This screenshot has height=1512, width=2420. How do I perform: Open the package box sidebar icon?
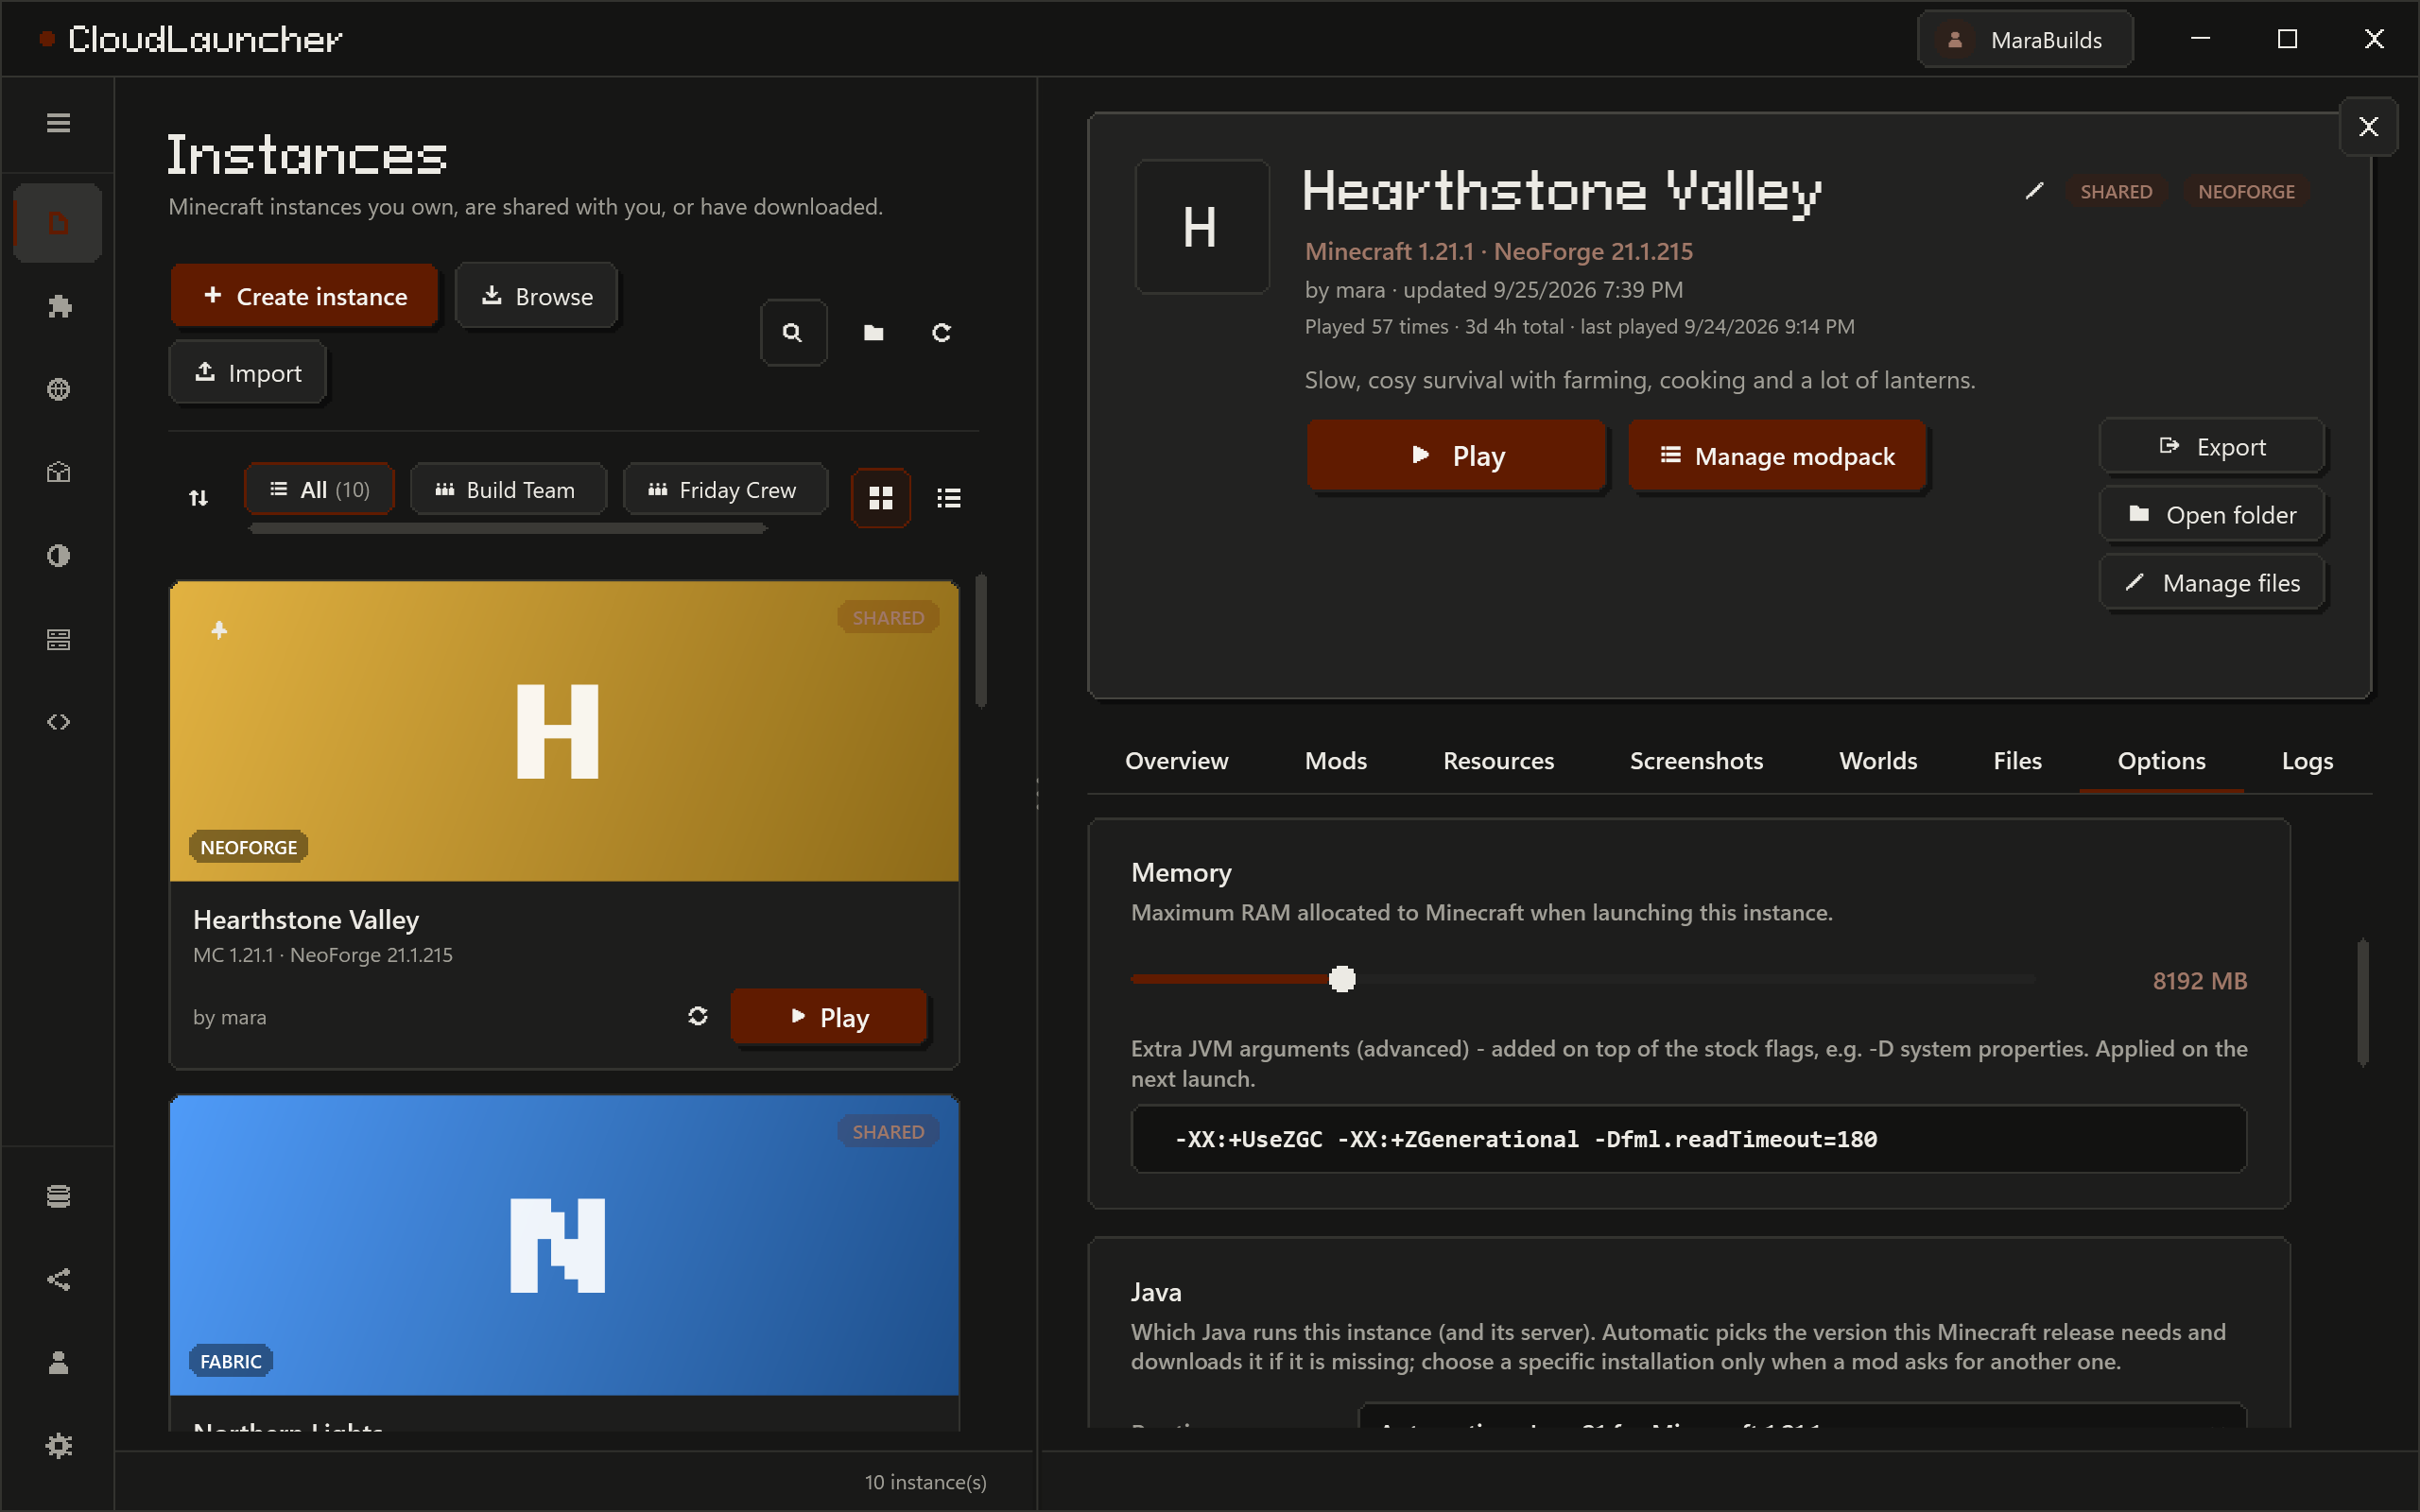tap(58, 472)
